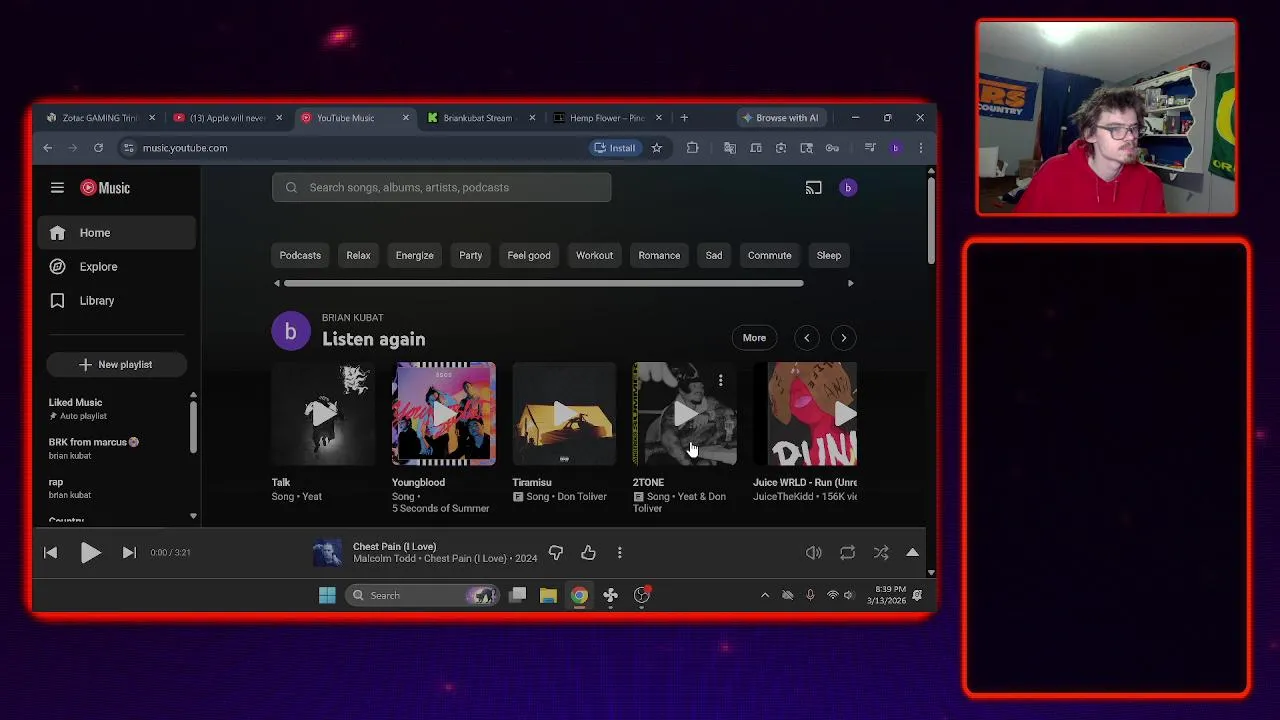Click the chip bar horizontal scrollbar

543,283
